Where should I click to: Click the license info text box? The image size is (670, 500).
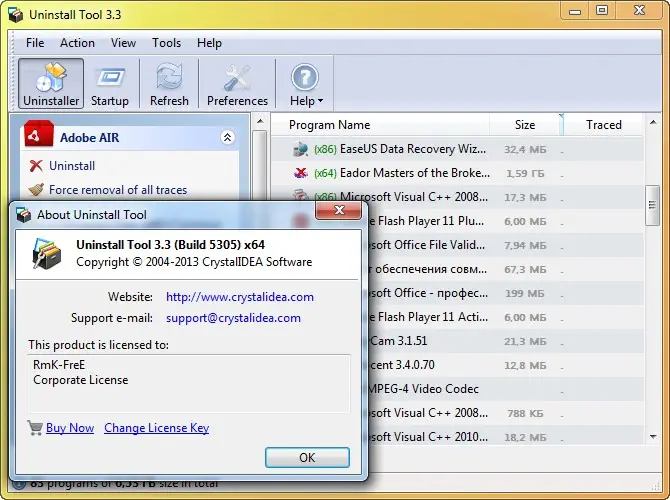pos(188,383)
